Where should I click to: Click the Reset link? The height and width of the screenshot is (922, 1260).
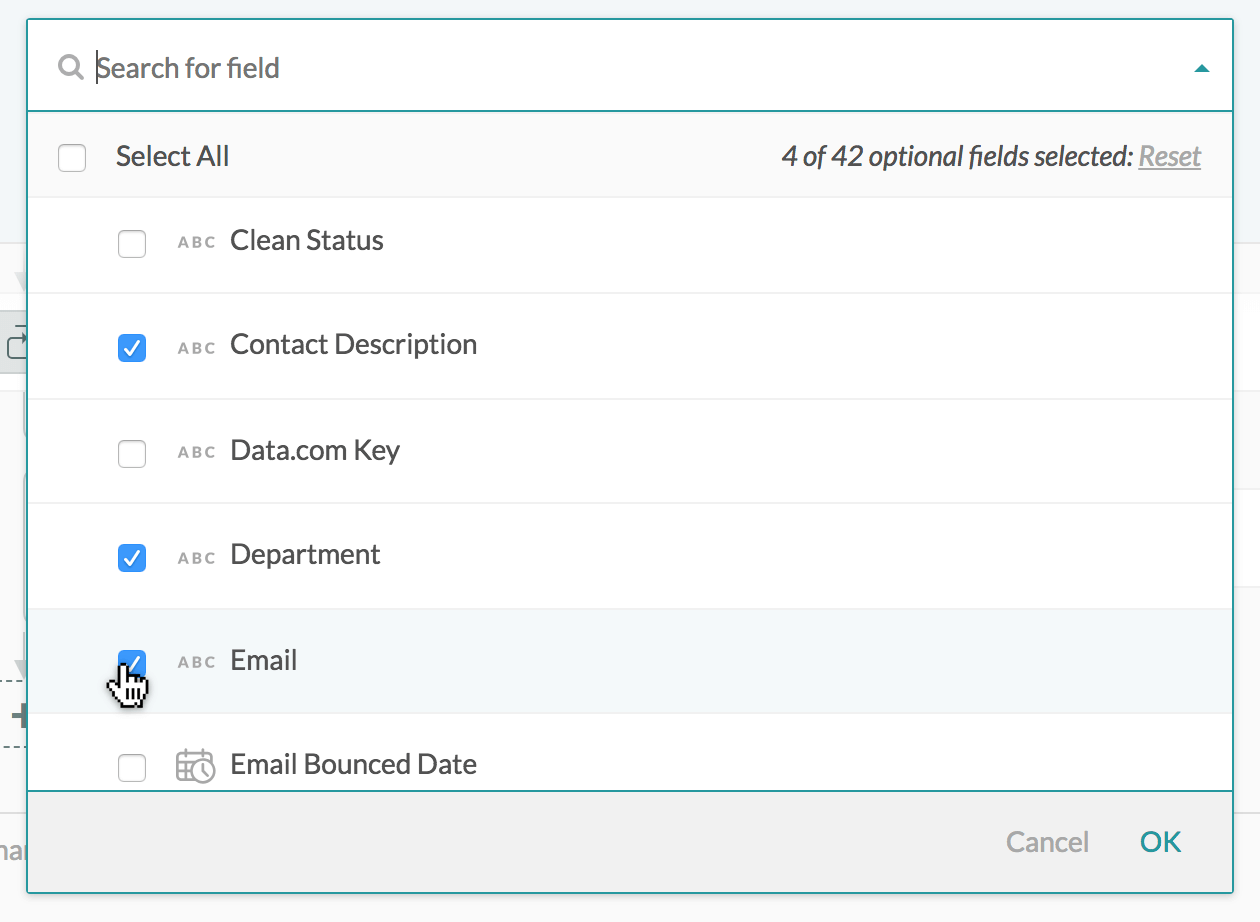pos(1169,157)
